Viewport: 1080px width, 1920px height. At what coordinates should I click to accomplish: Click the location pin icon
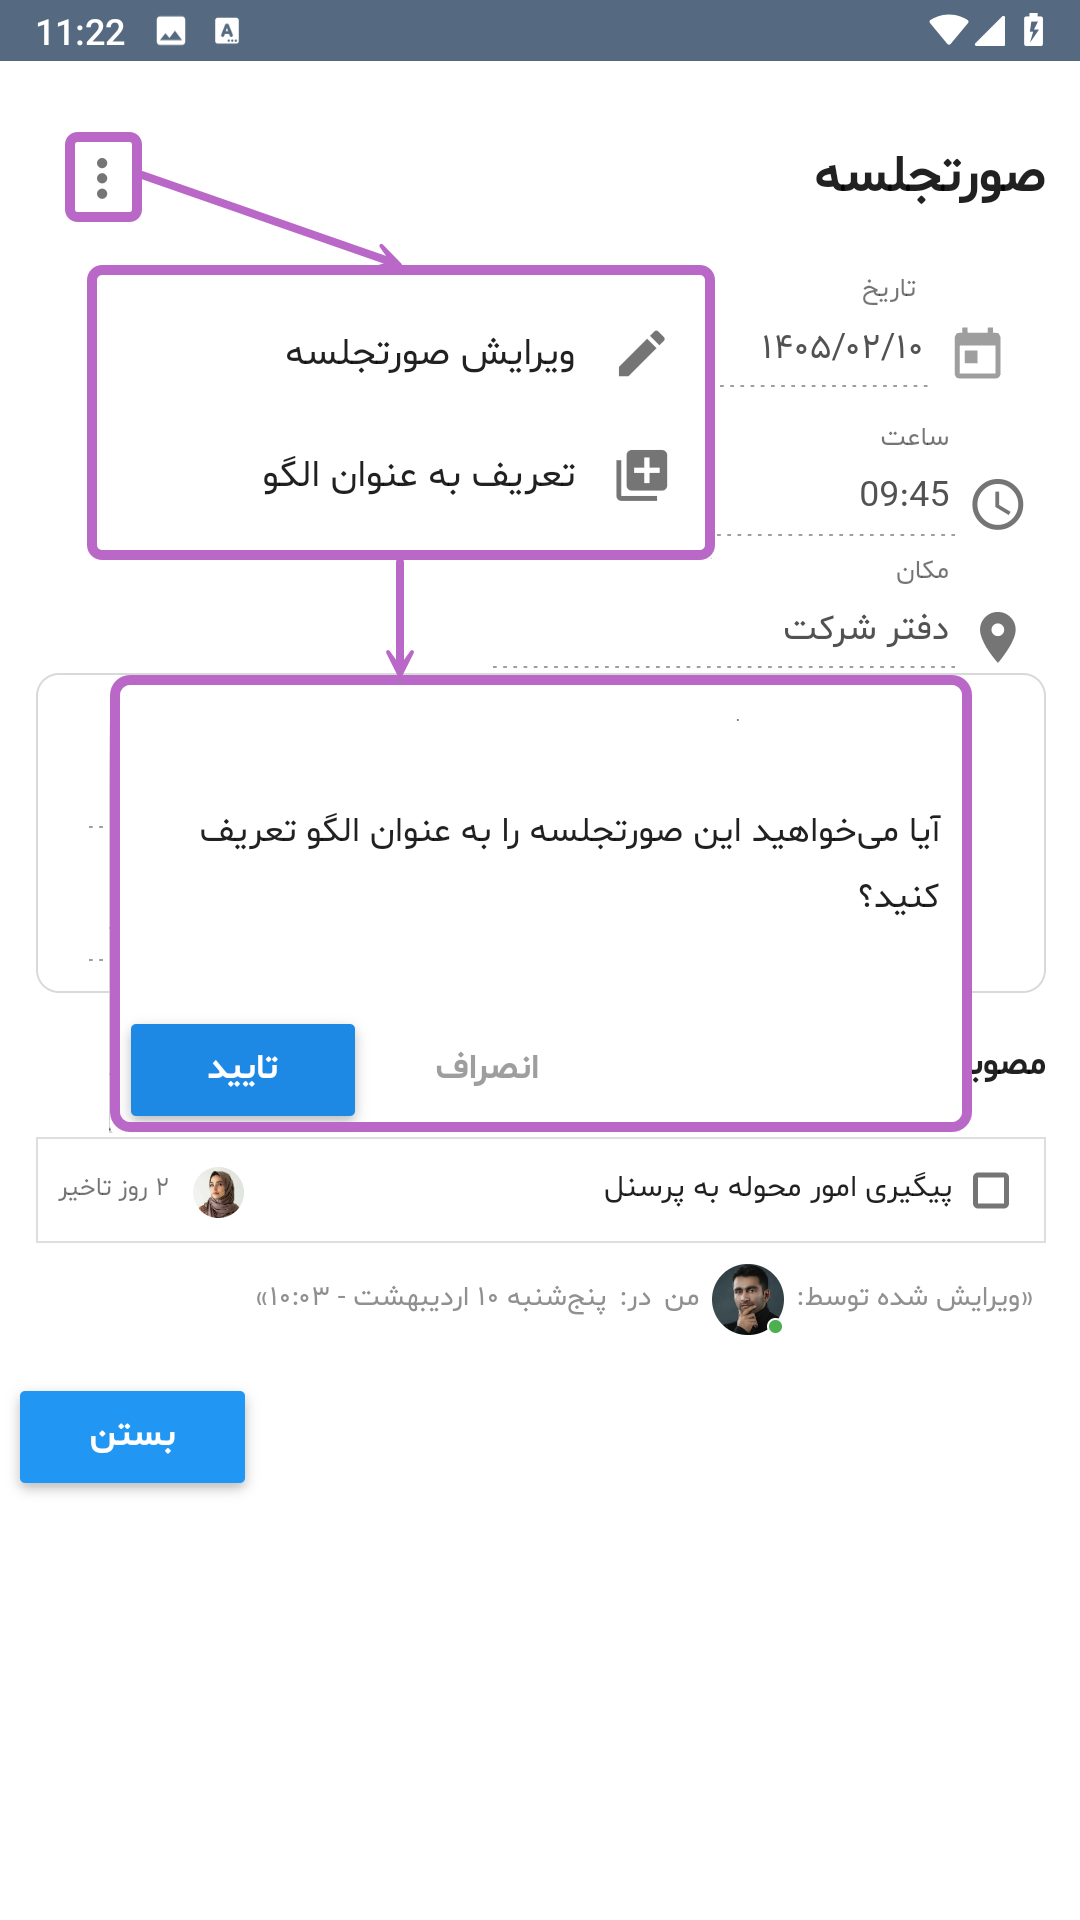(x=998, y=637)
